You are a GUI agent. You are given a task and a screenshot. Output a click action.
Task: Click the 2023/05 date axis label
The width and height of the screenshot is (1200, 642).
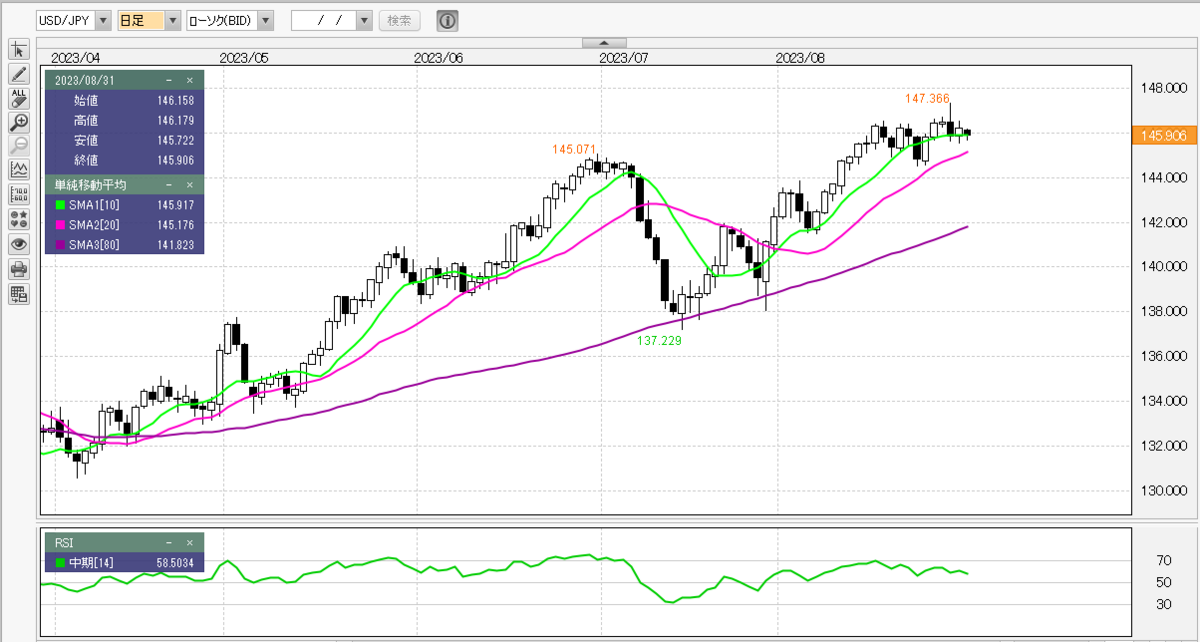[x=244, y=58]
